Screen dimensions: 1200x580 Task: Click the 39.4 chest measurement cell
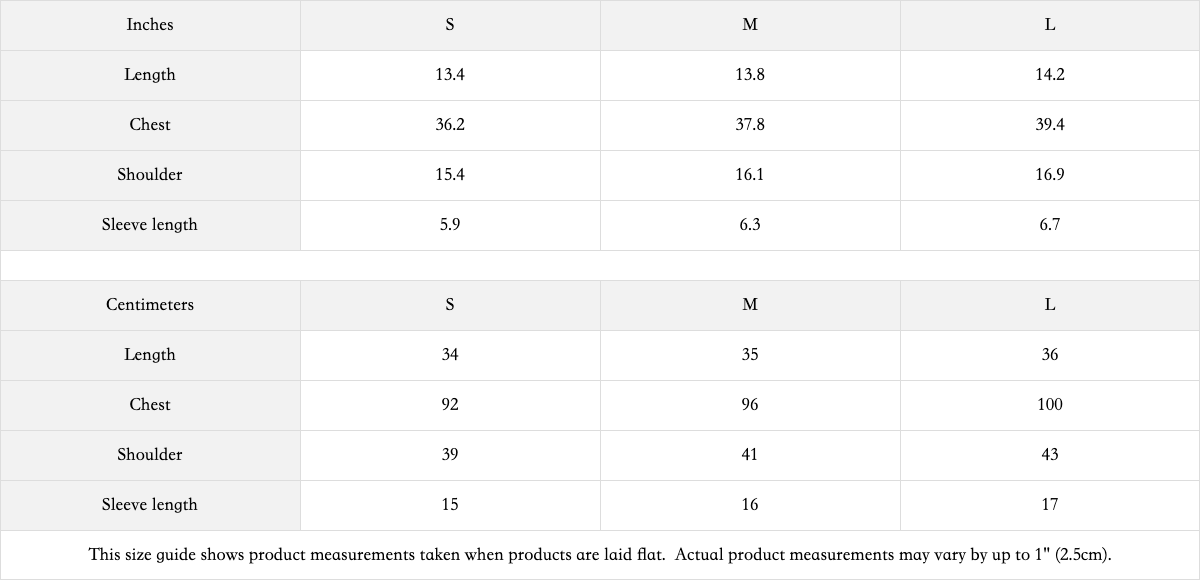(1050, 125)
